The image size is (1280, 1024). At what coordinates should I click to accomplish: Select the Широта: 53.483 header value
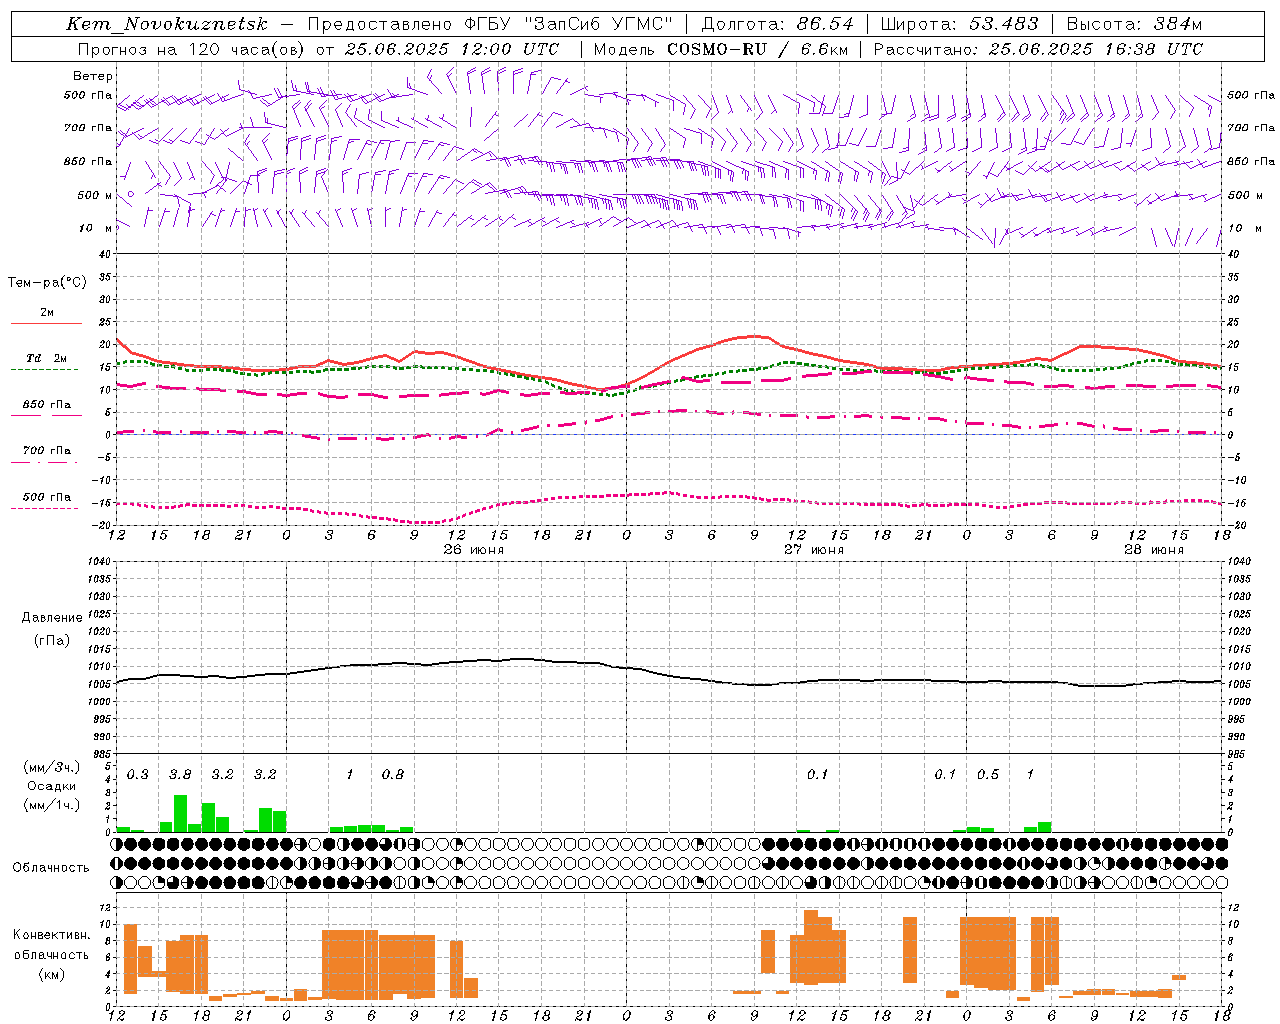coord(959,24)
